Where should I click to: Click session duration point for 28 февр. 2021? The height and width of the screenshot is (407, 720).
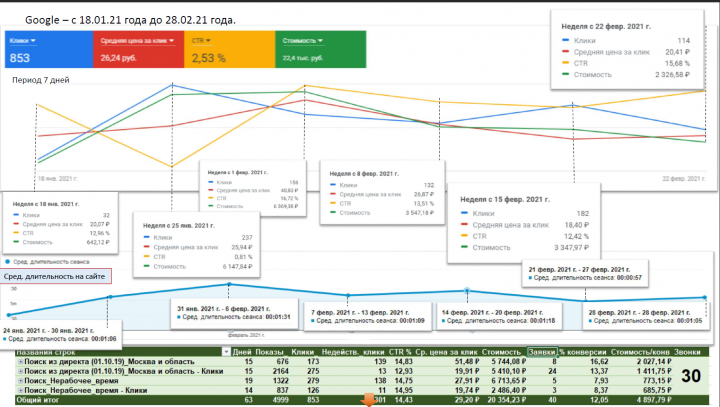click(x=705, y=298)
